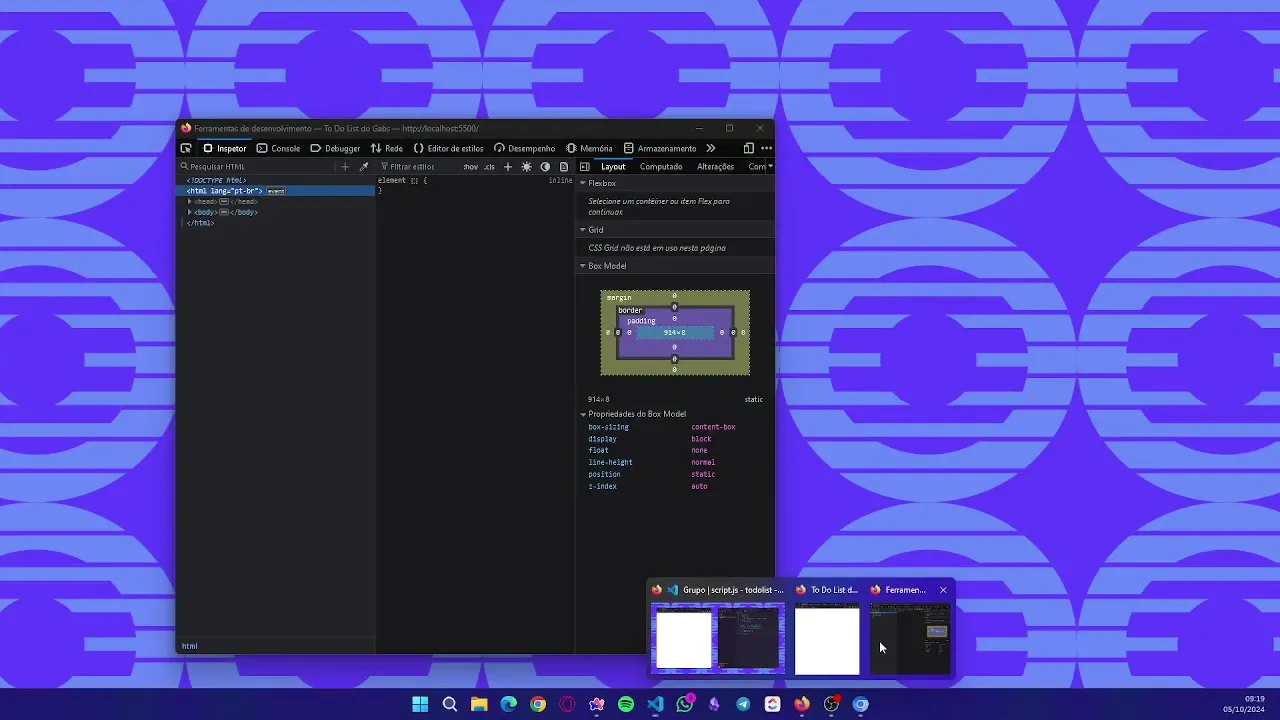Click the Filtrar estilos filter field
The image size is (1280, 720).
tap(418, 167)
